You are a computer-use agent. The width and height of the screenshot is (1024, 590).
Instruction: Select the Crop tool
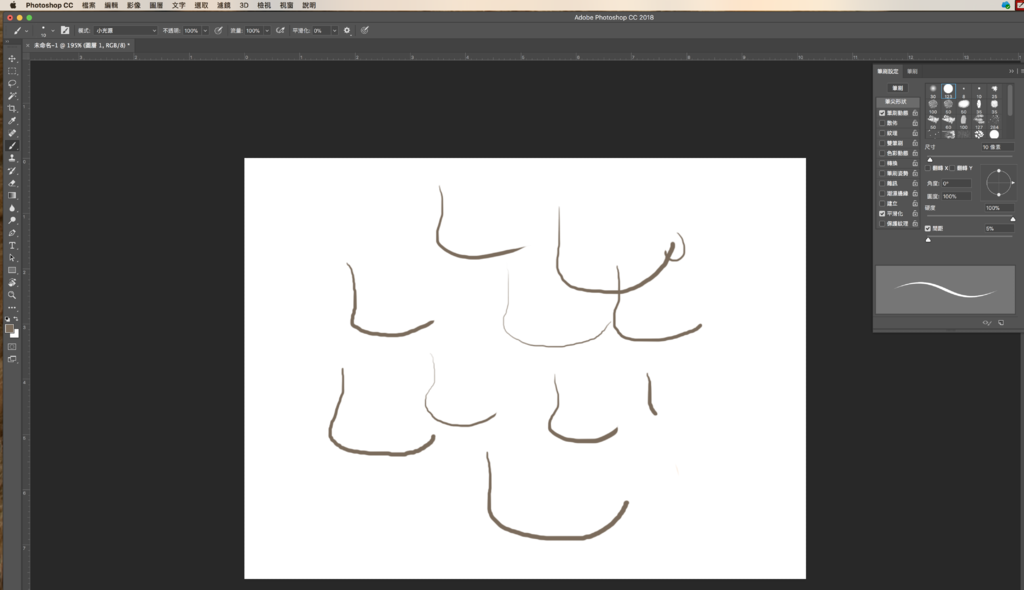pyautogui.click(x=12, y=108)
